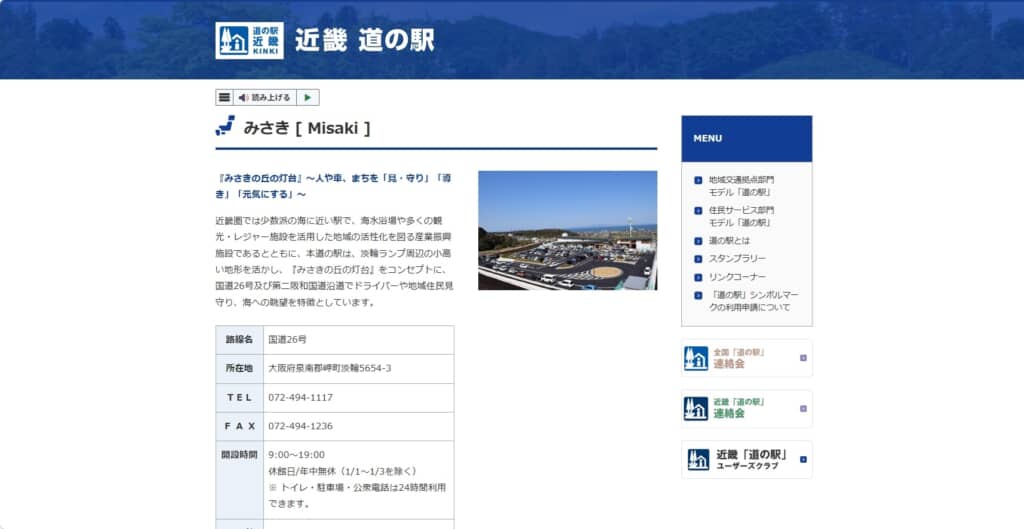The image size is (1024, 529).
Task: Open the station parking lot photo
Action: pyautogui.click(x=567, y=230)
